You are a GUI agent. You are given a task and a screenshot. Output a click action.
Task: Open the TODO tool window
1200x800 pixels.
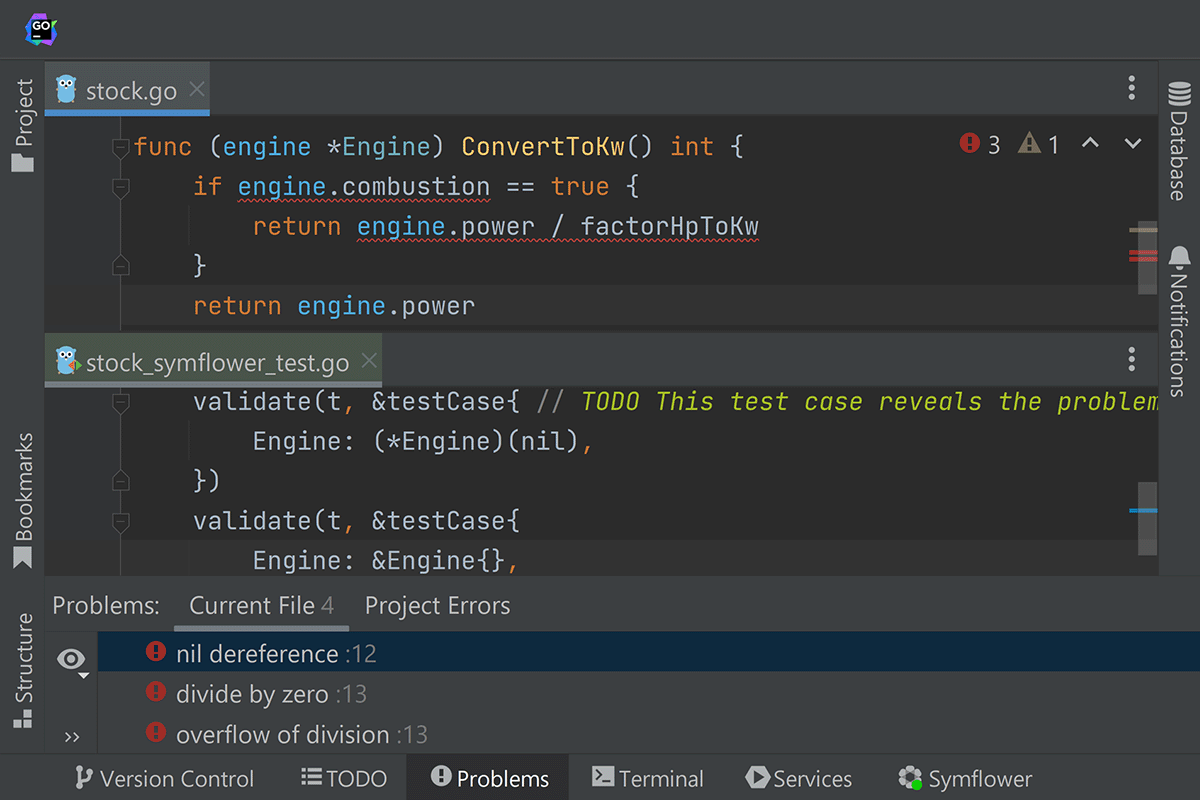[x=343, y=778]
